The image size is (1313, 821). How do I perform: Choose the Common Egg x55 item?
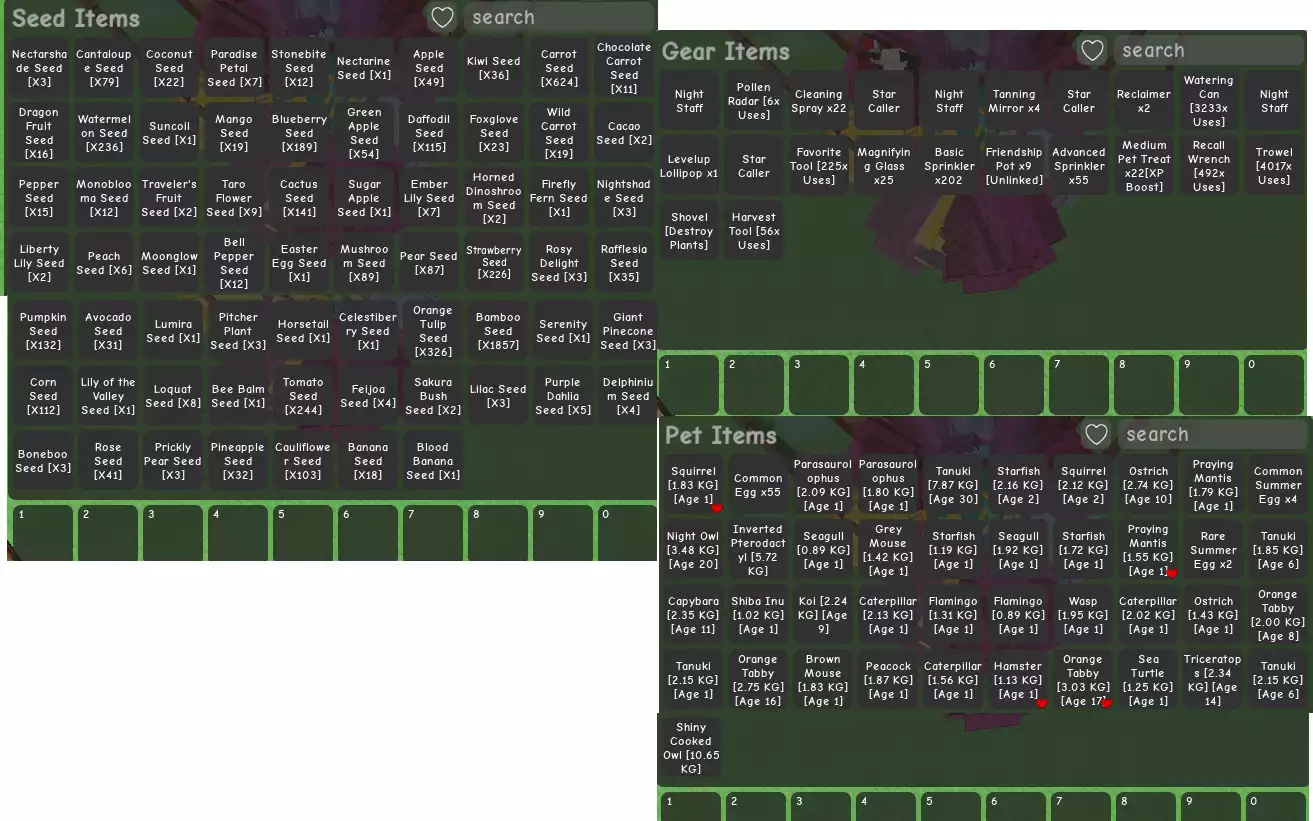coord(758,485)
